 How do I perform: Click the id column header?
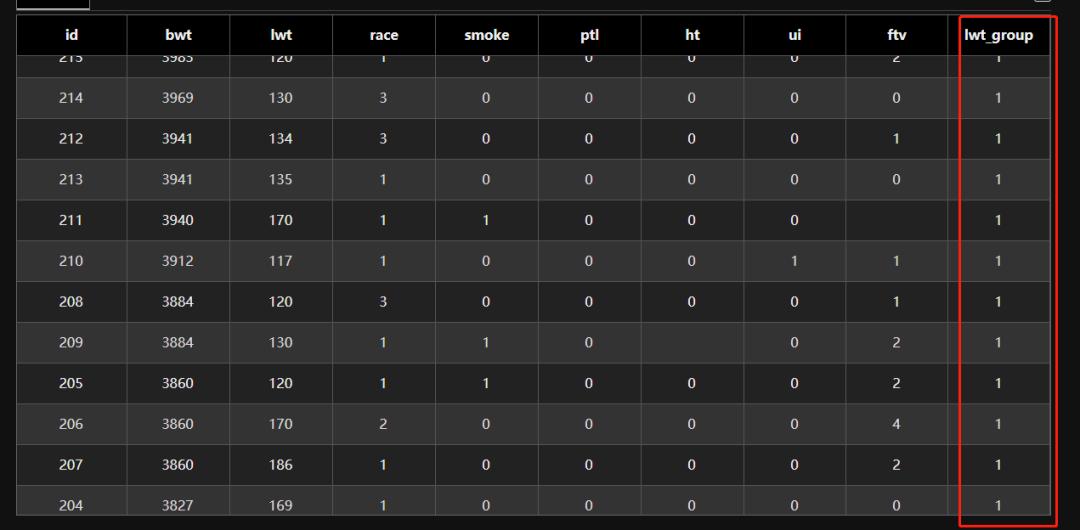(x=71, y=35)
